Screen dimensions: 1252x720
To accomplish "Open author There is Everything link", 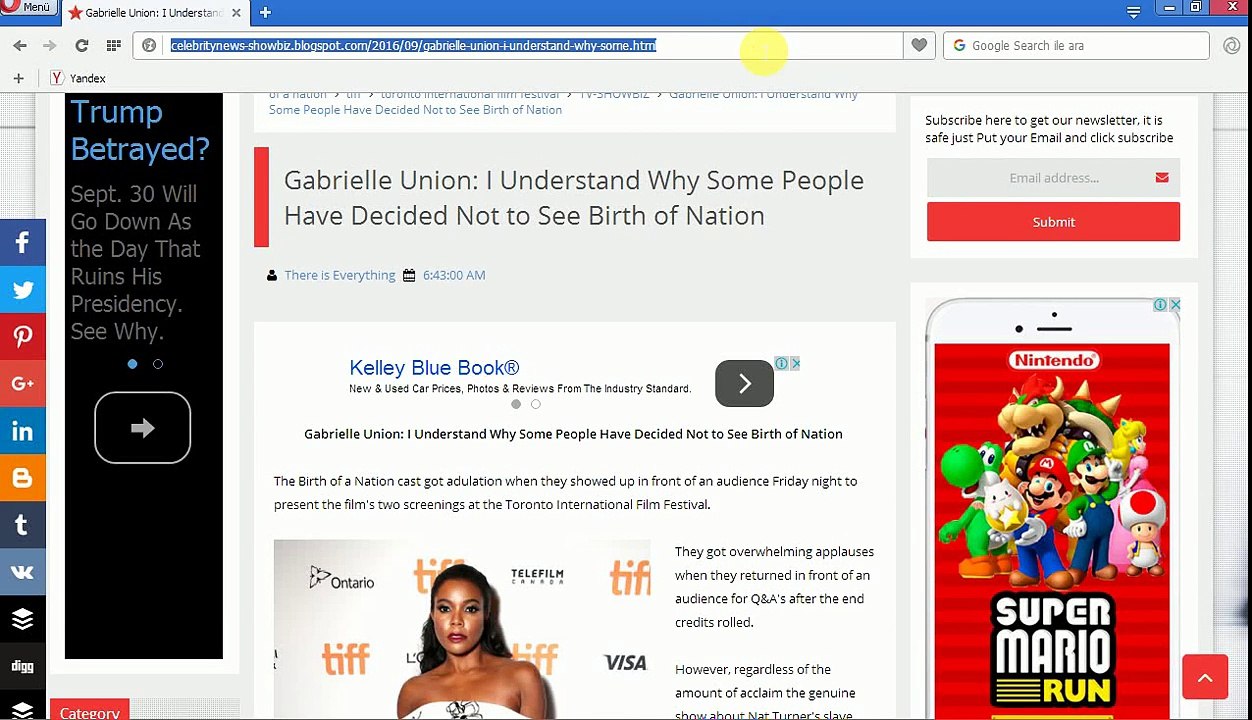I will [339, 275].
